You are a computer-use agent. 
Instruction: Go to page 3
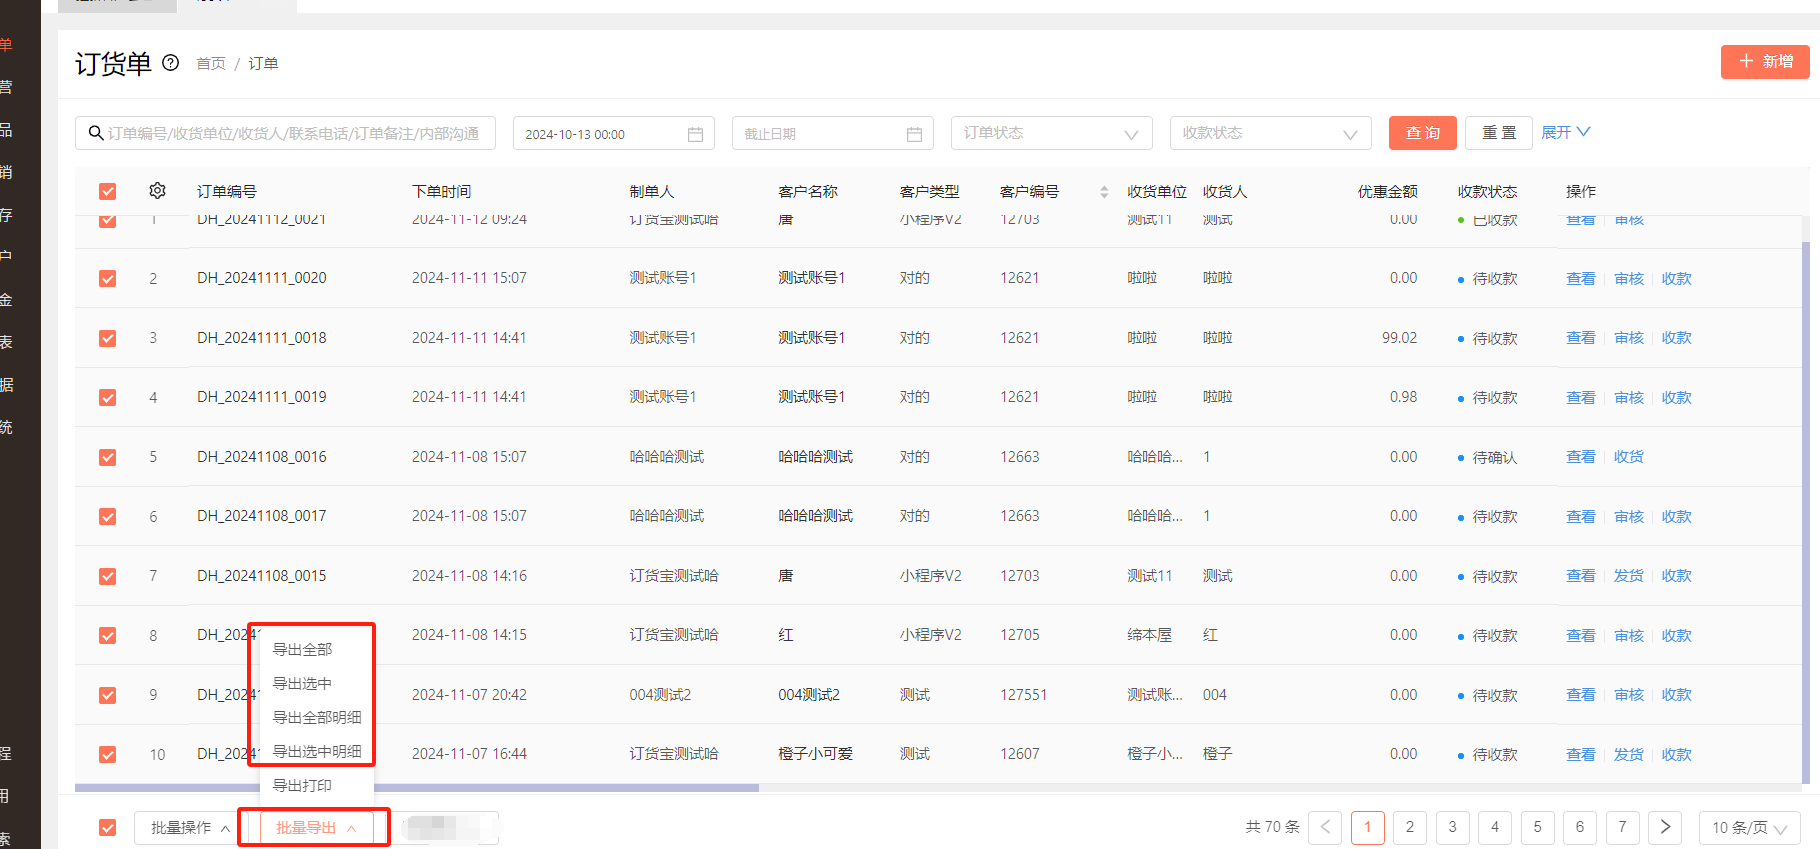pos(1452,827)
